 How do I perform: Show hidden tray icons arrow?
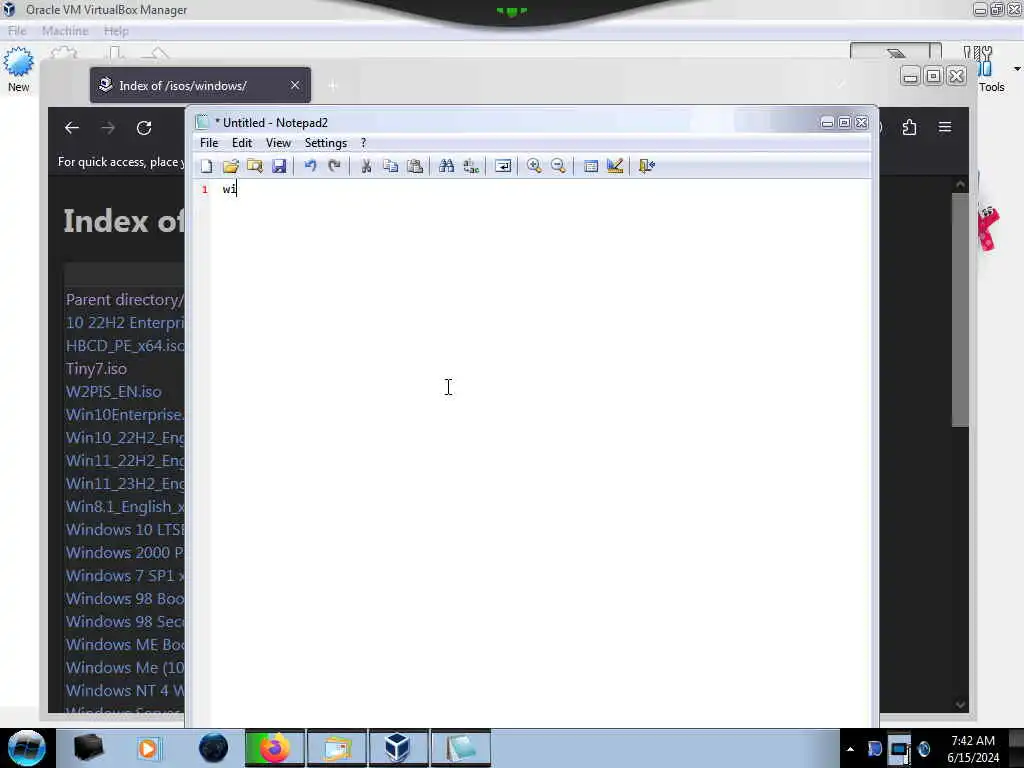coord(850,749)
